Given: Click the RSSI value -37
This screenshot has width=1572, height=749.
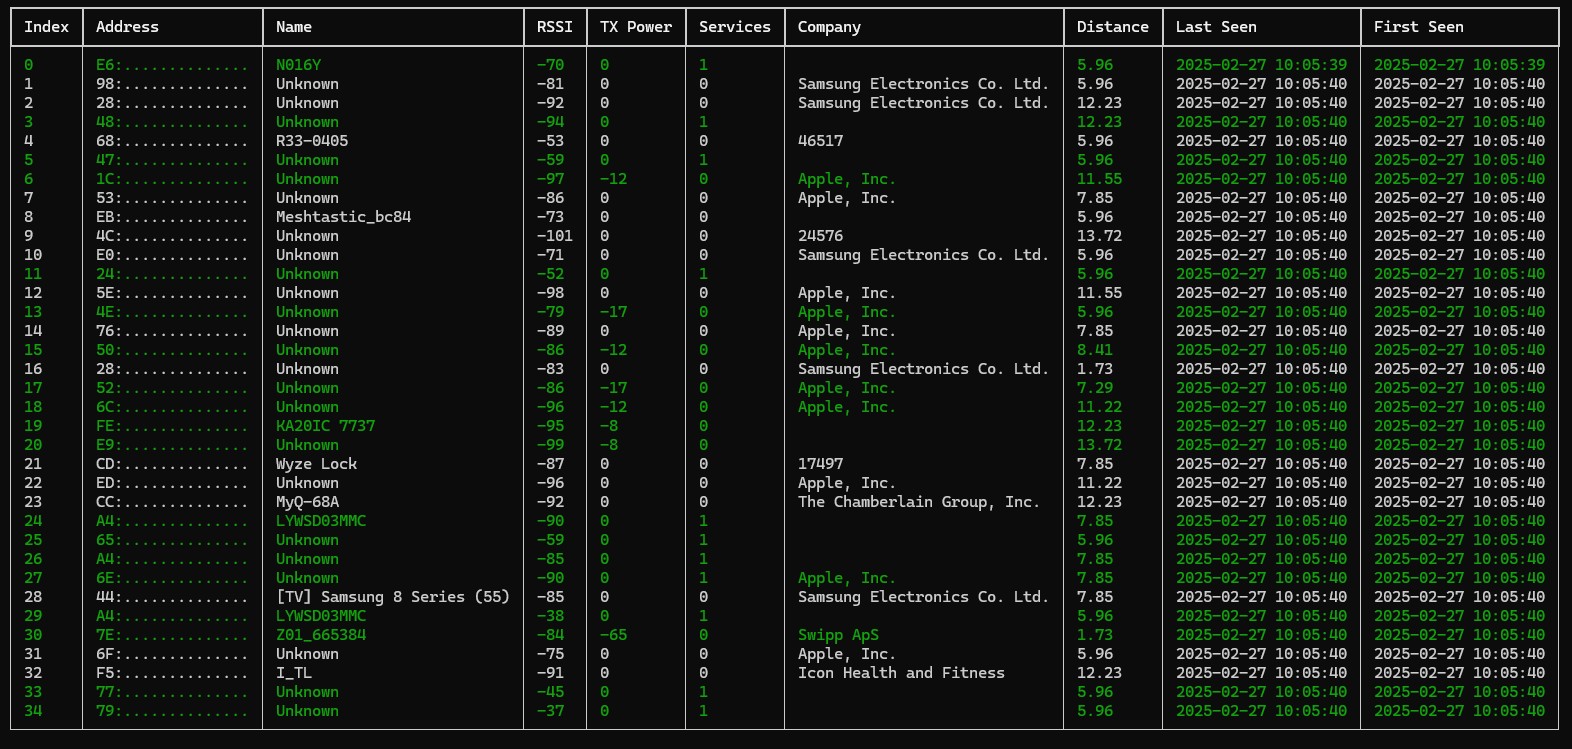Looking at the screenshot, I should click(x=550, y=711).
